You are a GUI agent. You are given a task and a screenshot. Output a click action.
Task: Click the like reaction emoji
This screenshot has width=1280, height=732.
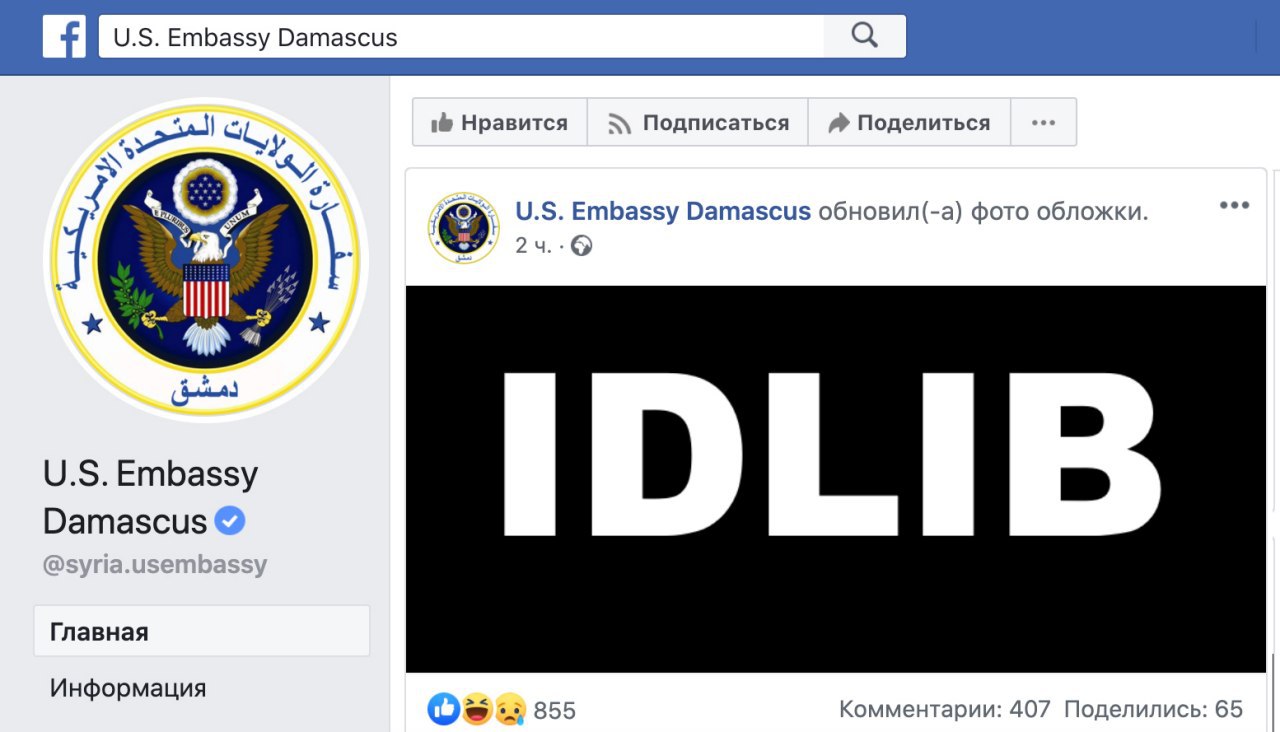coord(444,709)
